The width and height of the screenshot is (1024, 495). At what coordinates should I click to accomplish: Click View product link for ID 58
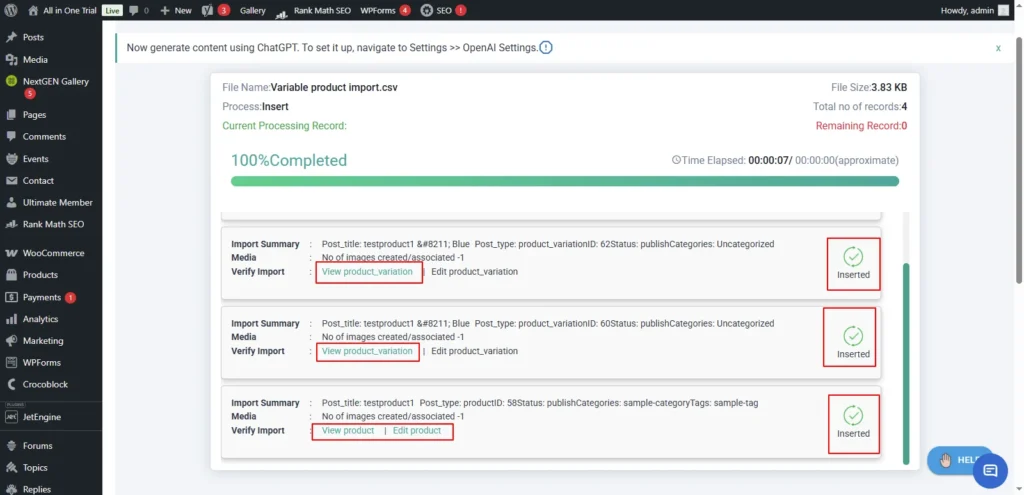click(x=348, y=431)
